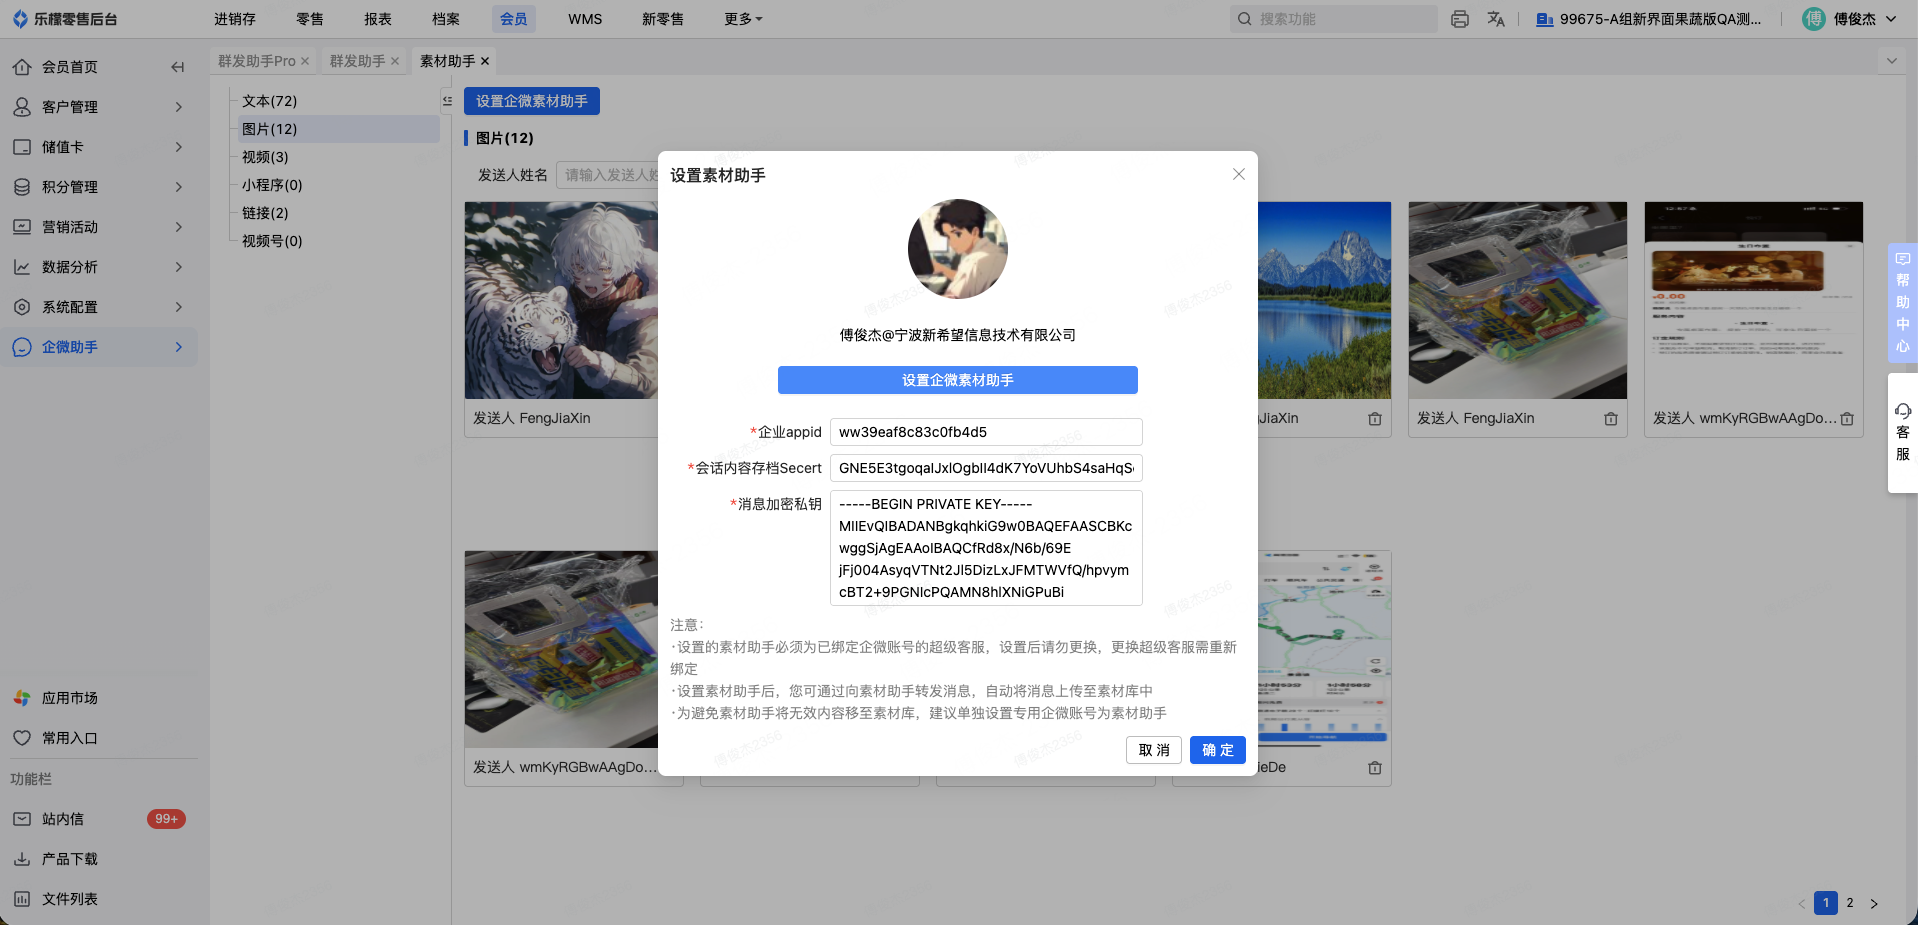Open the 更多 dropdown menu
Image resolution: width=1918 pixels, height=925 pixels.
click(x=743, y=19)
